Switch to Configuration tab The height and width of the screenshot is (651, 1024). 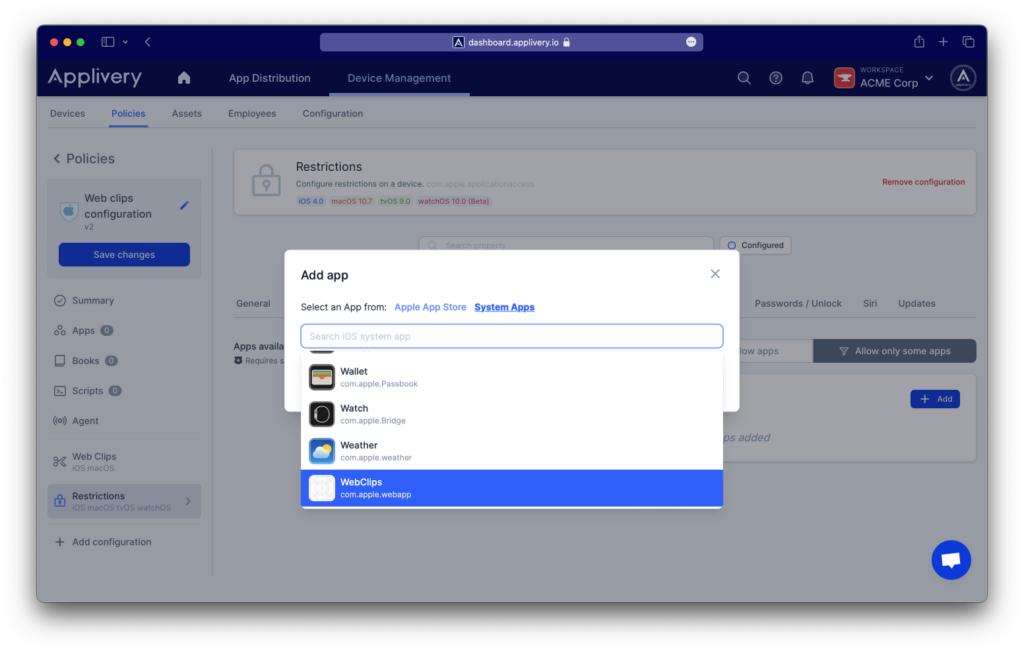point(332,114)
